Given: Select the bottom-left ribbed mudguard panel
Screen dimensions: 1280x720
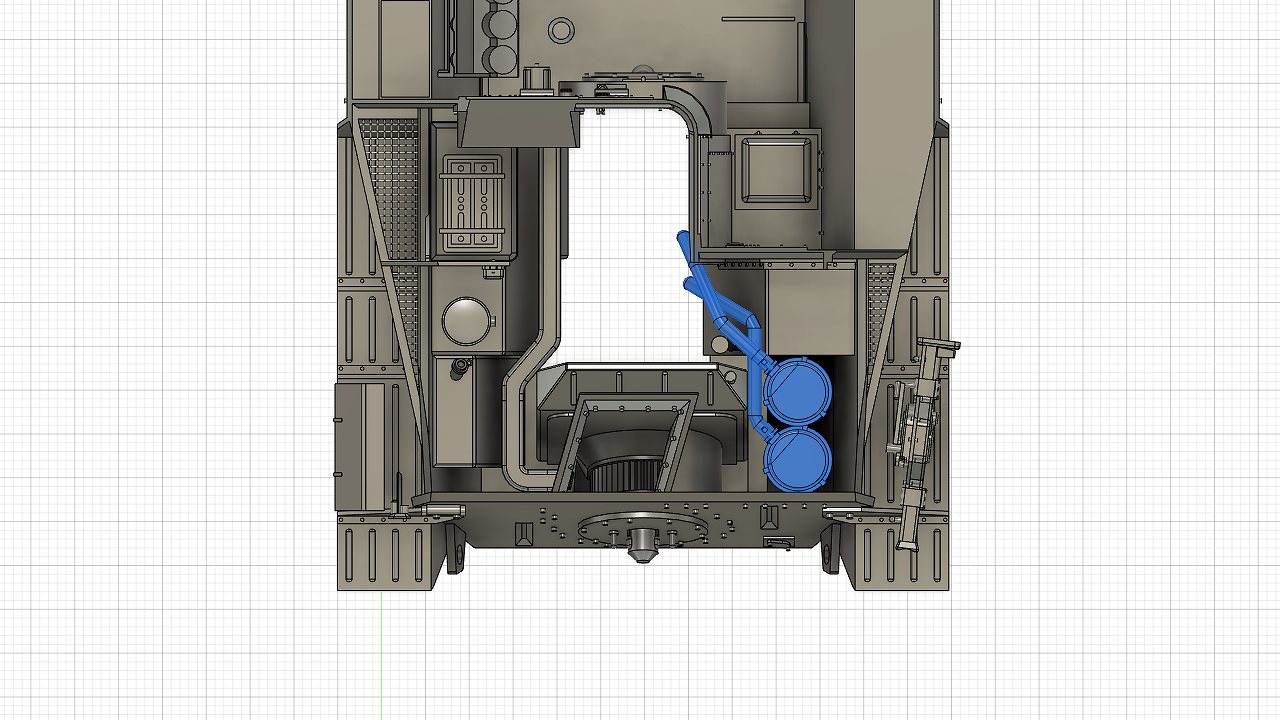Looking at the screenshot, I should click(x=390, y=556).
